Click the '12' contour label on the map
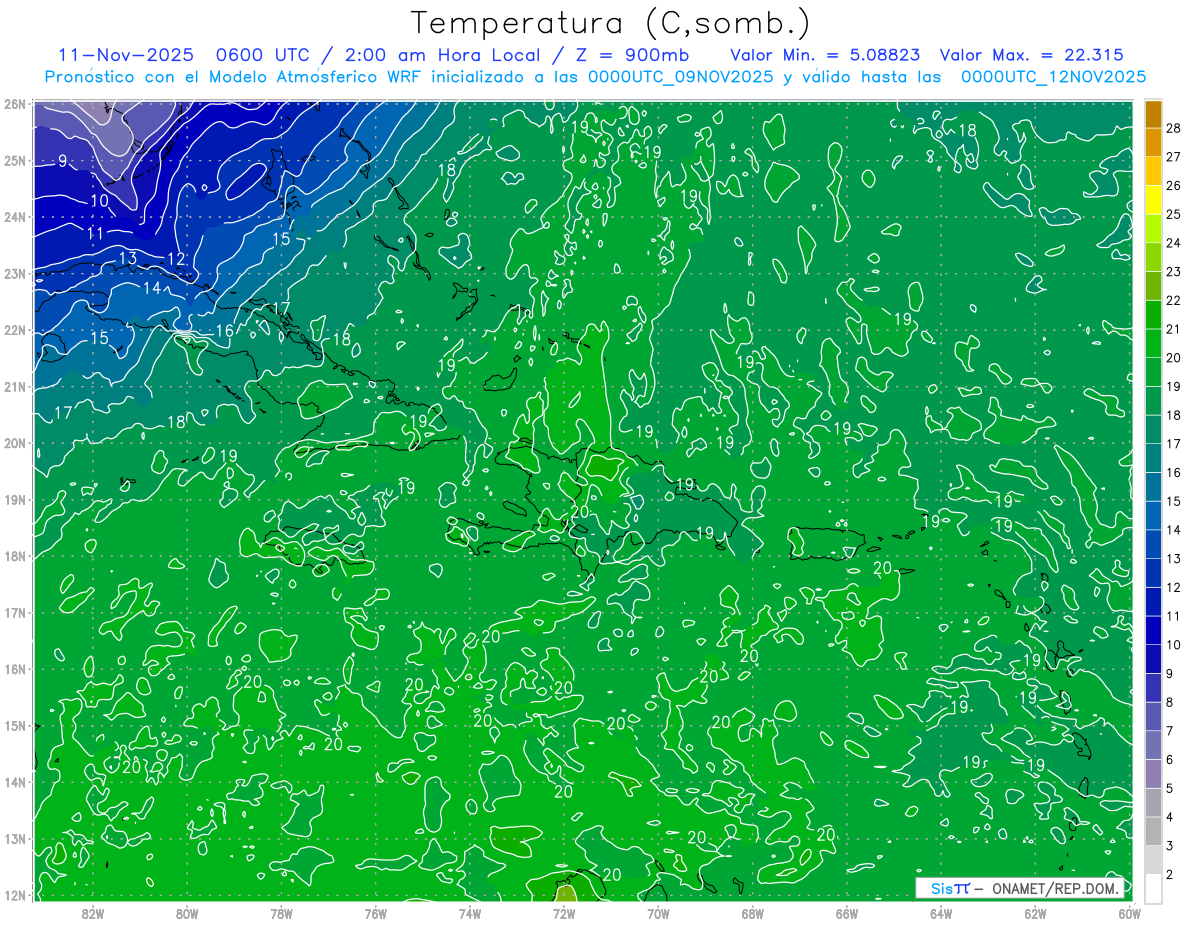Image resolution: width=1200 pixels, height=927 pixels. [176, 260]
